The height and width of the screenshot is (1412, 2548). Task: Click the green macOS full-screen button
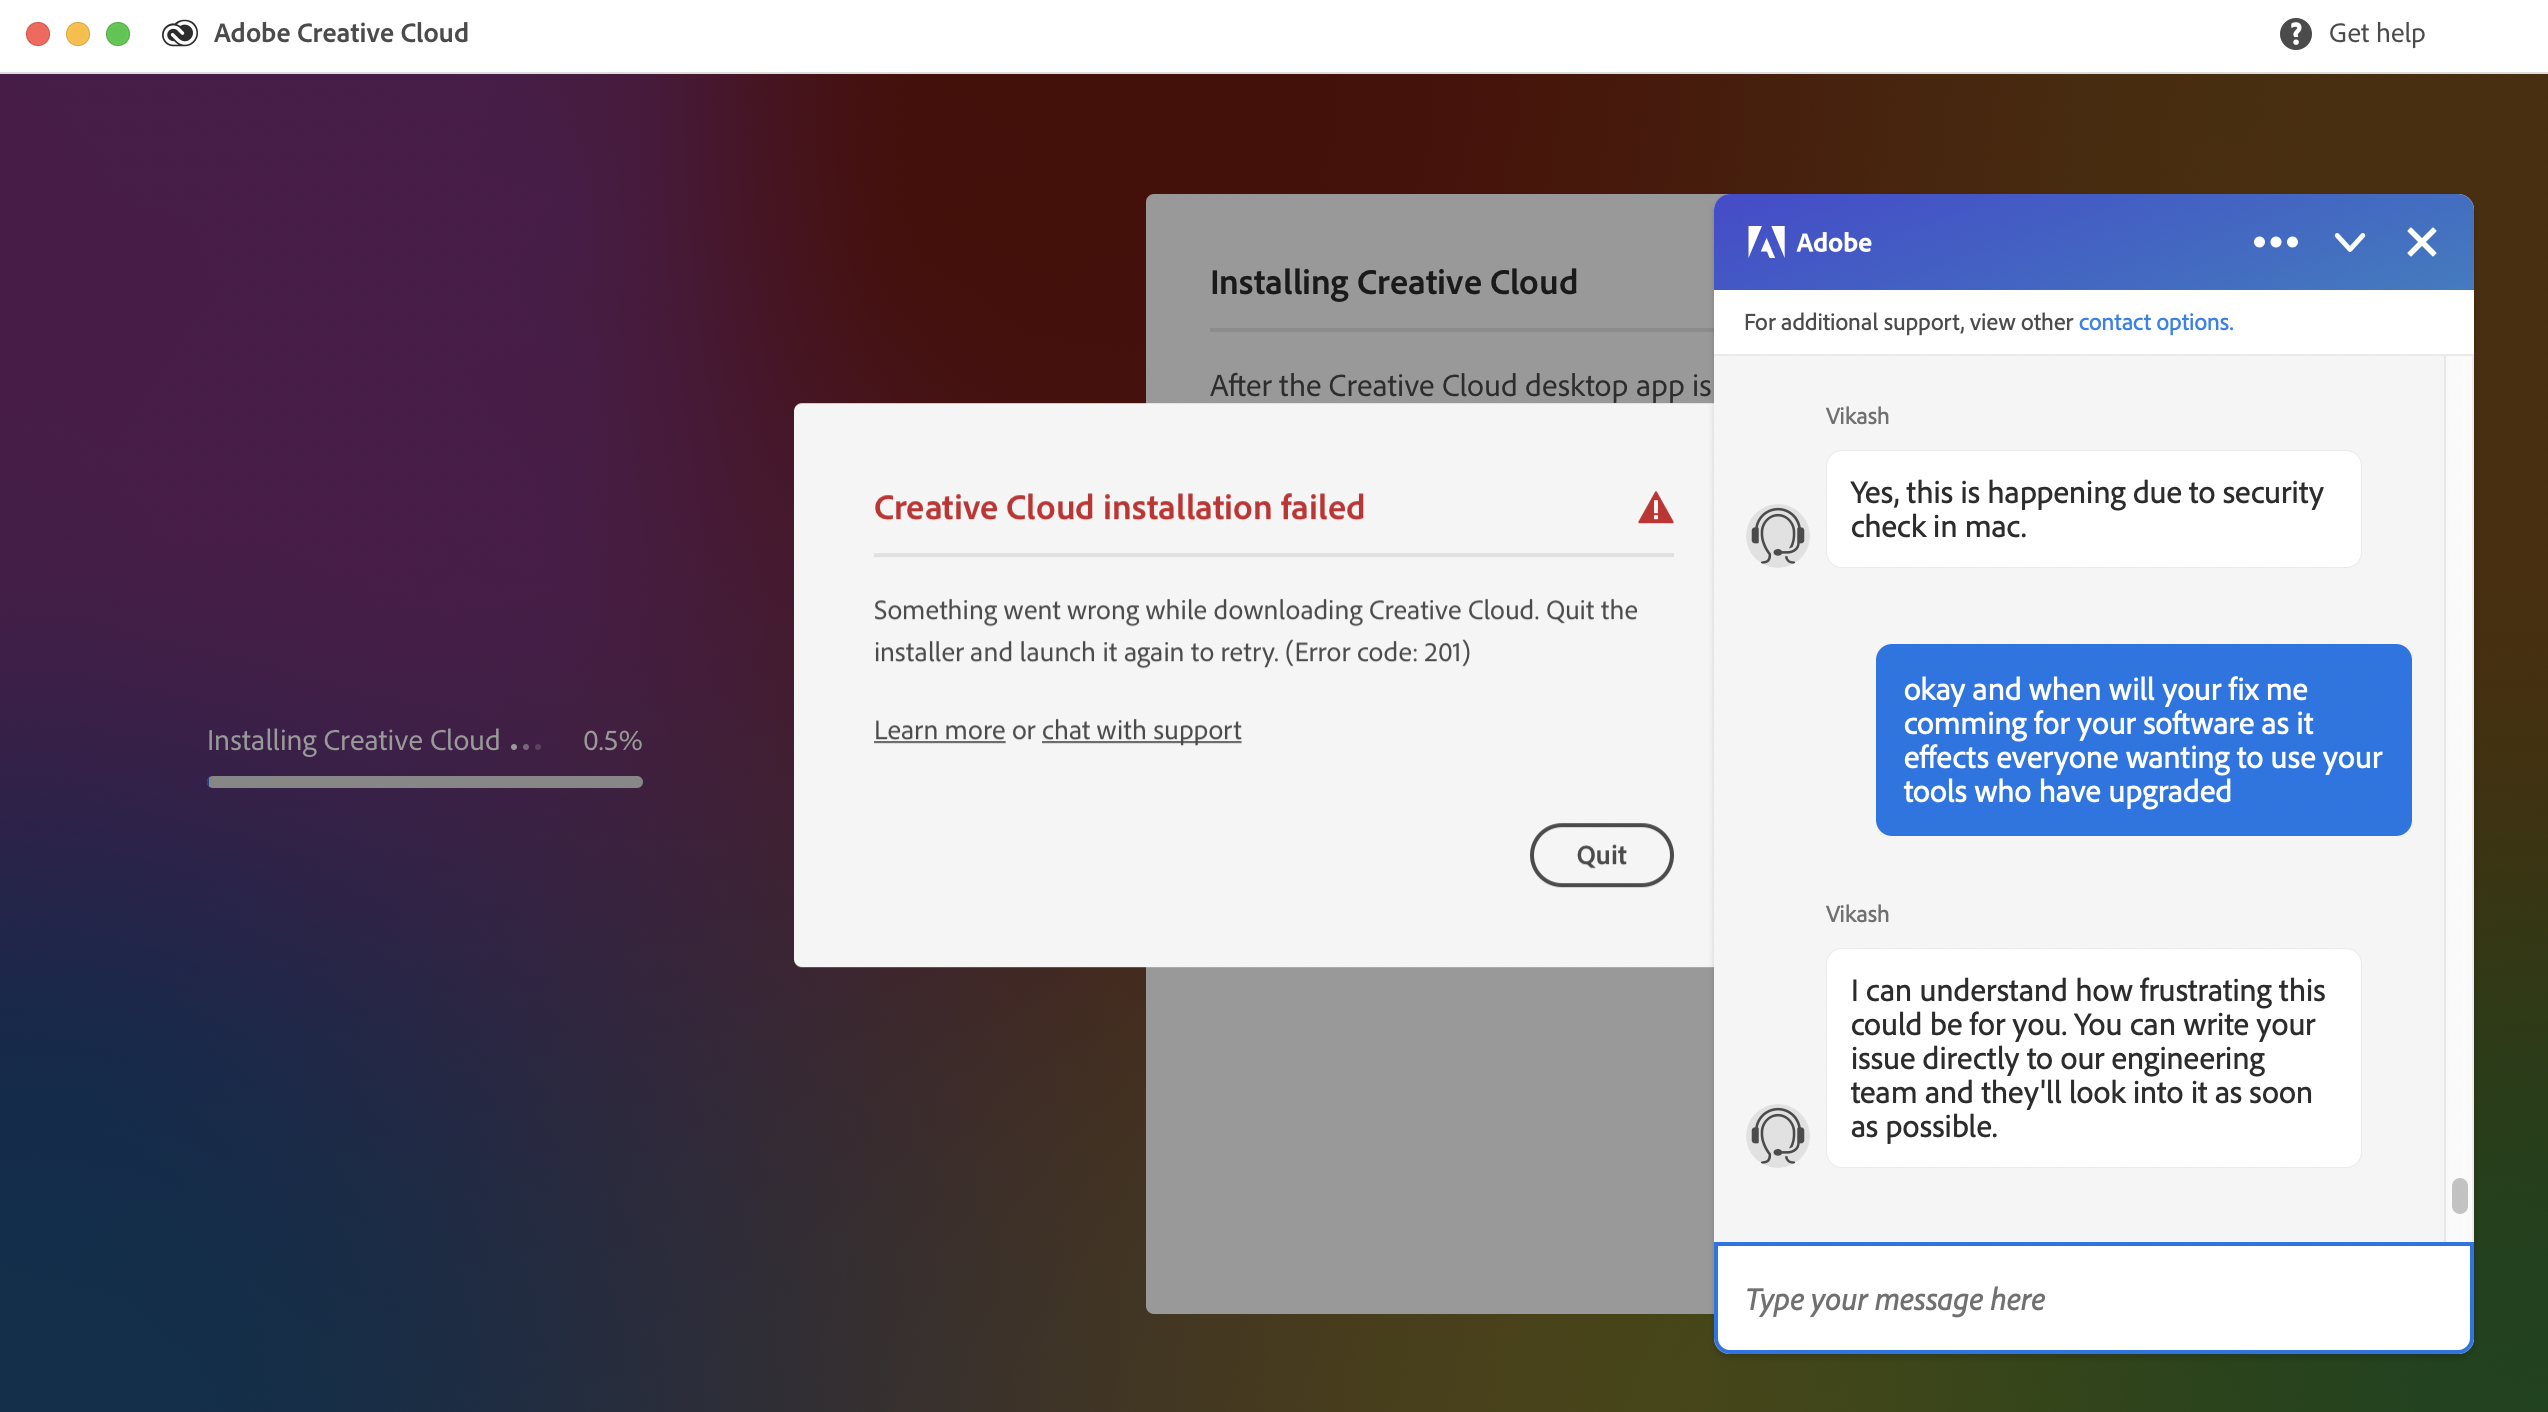tap(118, 34)
